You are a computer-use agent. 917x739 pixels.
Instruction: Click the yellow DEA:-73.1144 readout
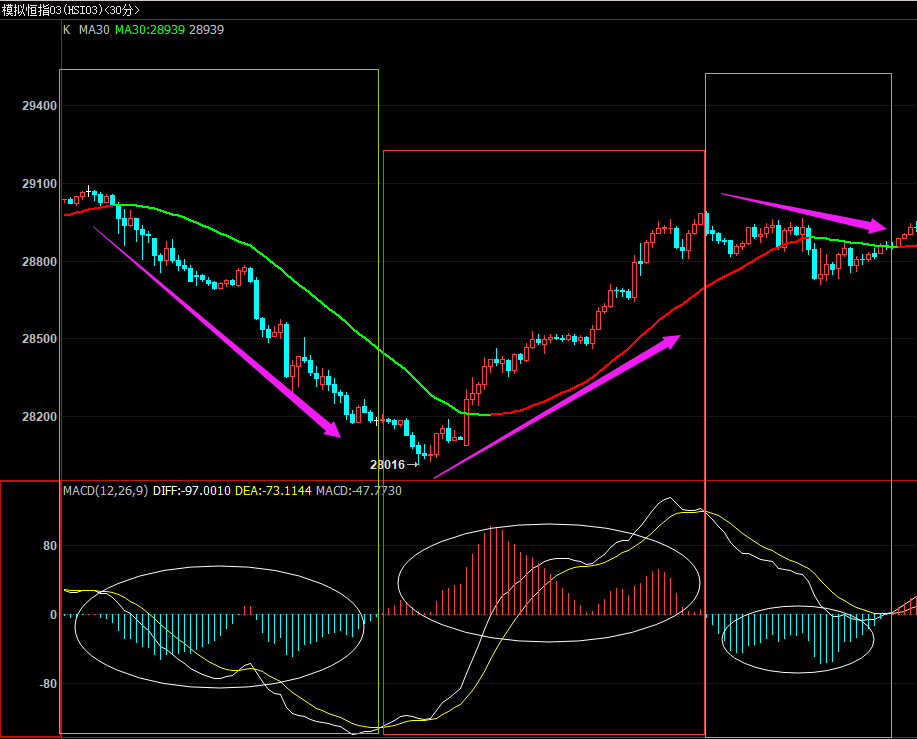point(273,491)
